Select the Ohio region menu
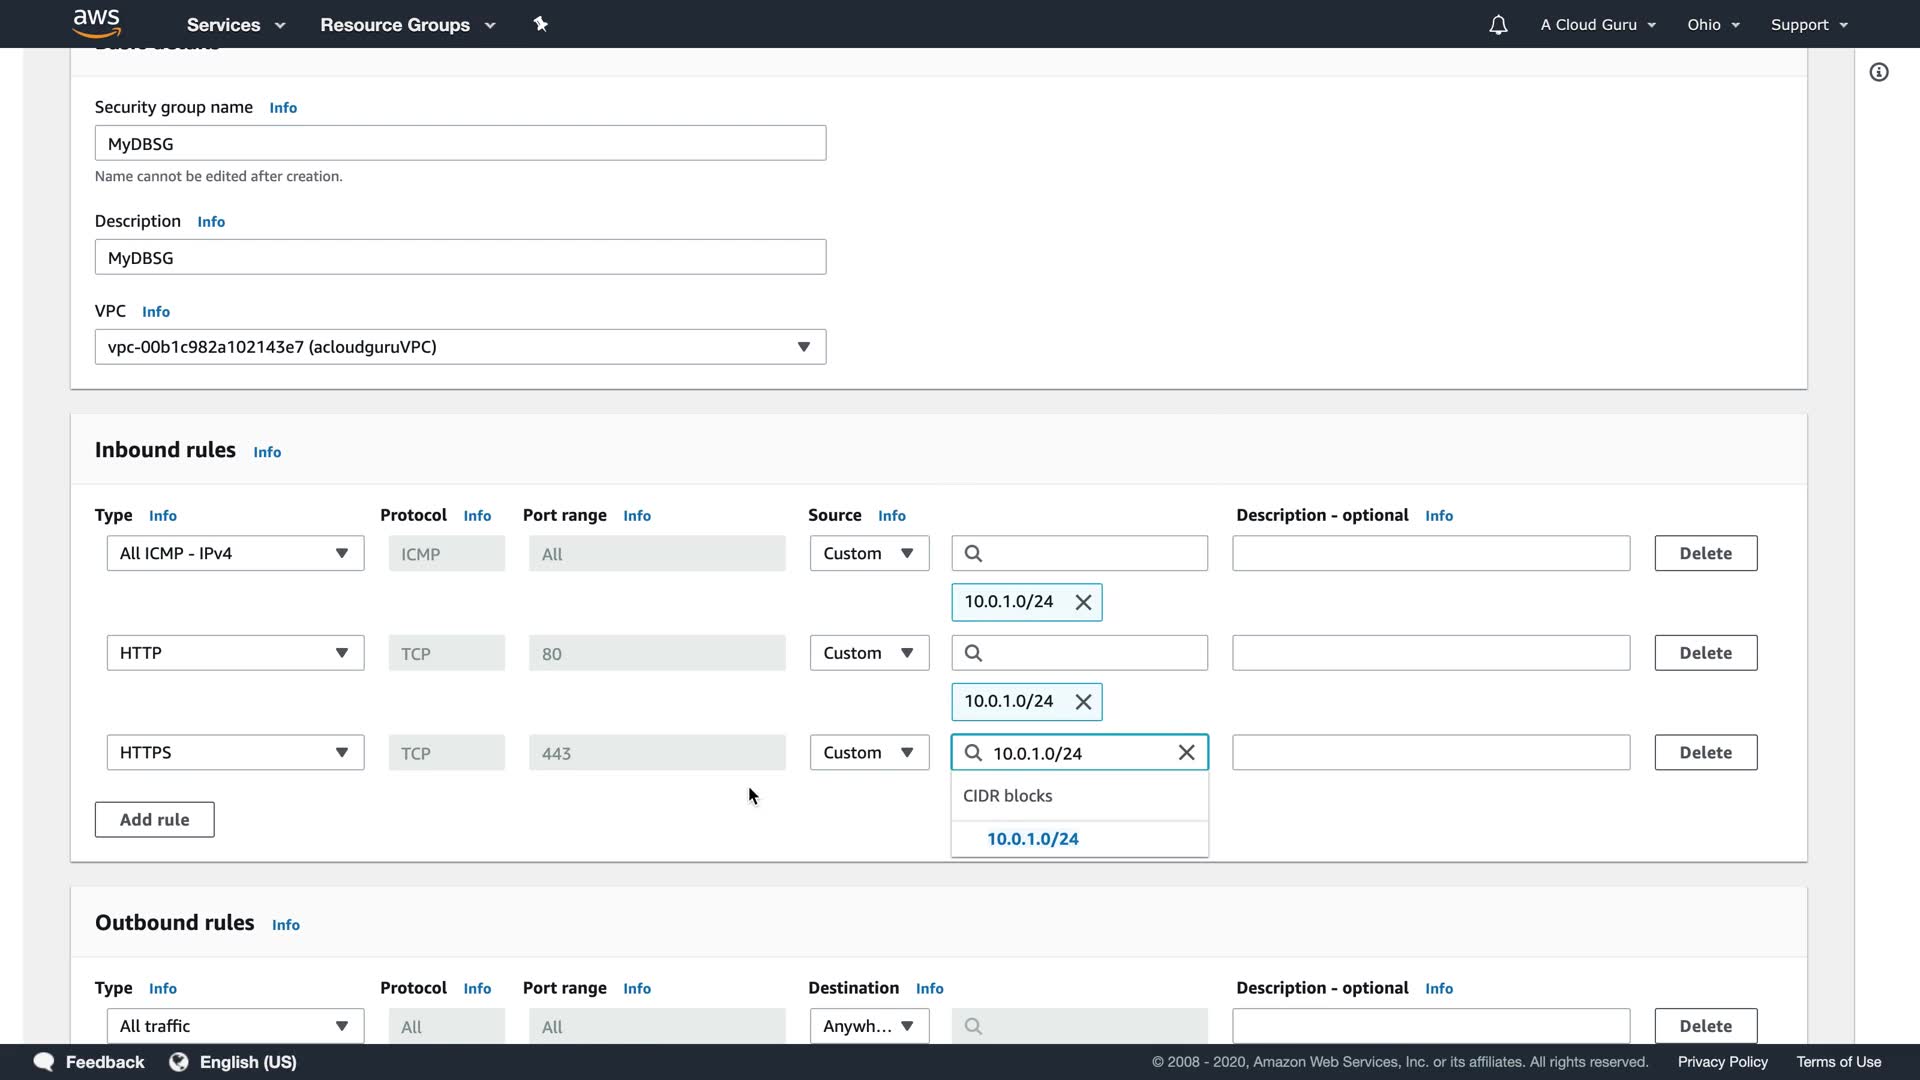This screenshot has height=1080, width=1920. [x=1712, y=25]
